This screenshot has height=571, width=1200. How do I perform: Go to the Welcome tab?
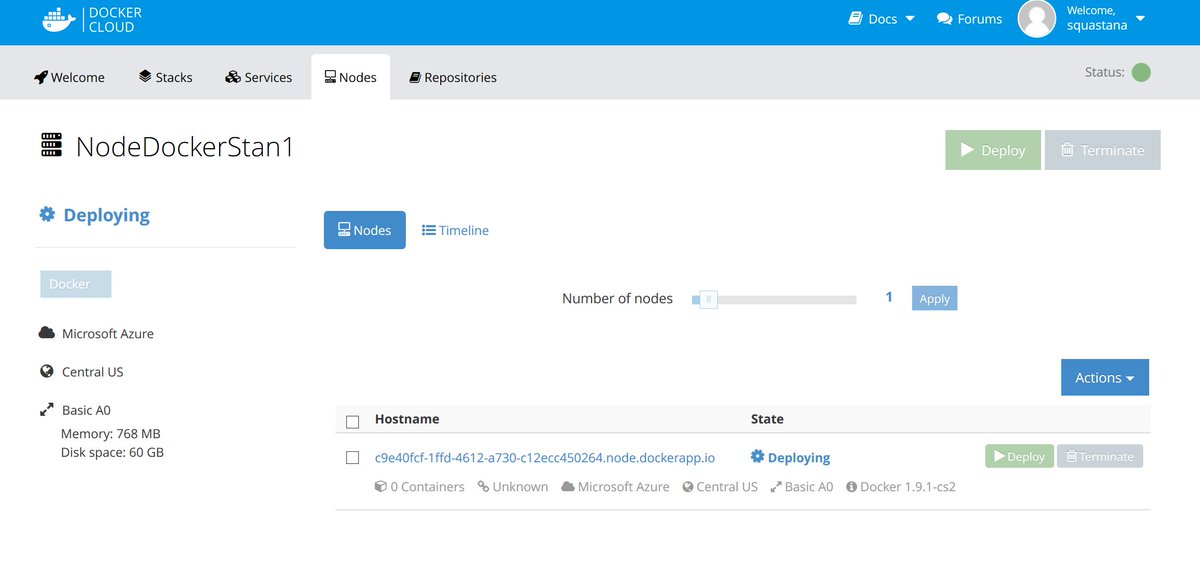(x=69, y=77)
